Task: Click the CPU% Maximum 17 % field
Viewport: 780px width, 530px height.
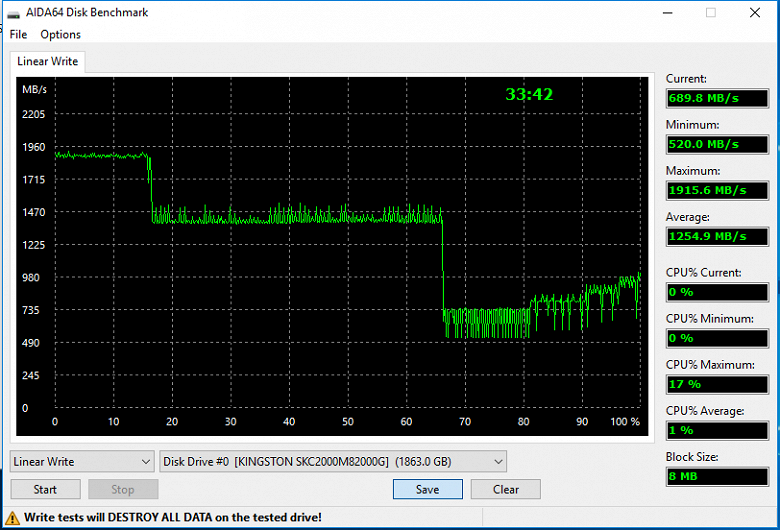Action: pyautogui.click(x=717, y=384)
